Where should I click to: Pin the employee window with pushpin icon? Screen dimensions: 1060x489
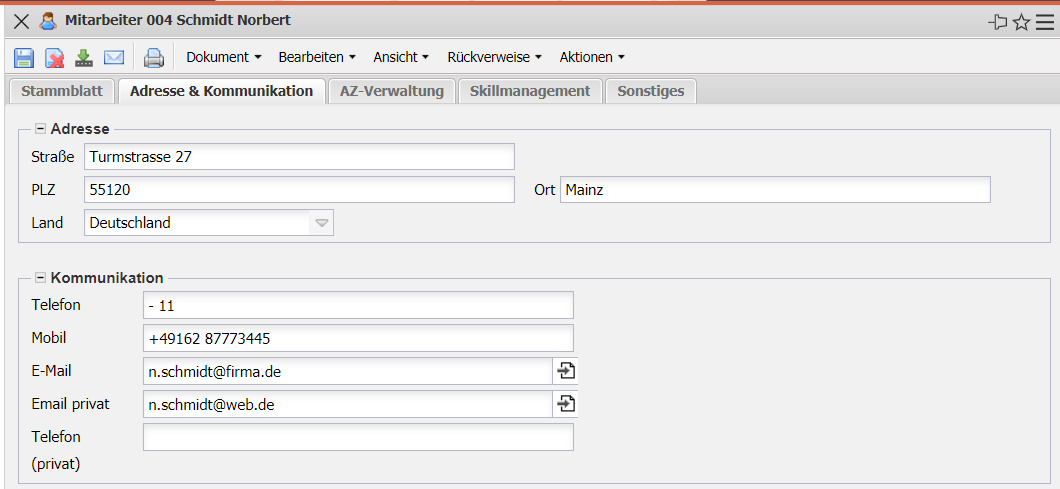click(997, 22)
